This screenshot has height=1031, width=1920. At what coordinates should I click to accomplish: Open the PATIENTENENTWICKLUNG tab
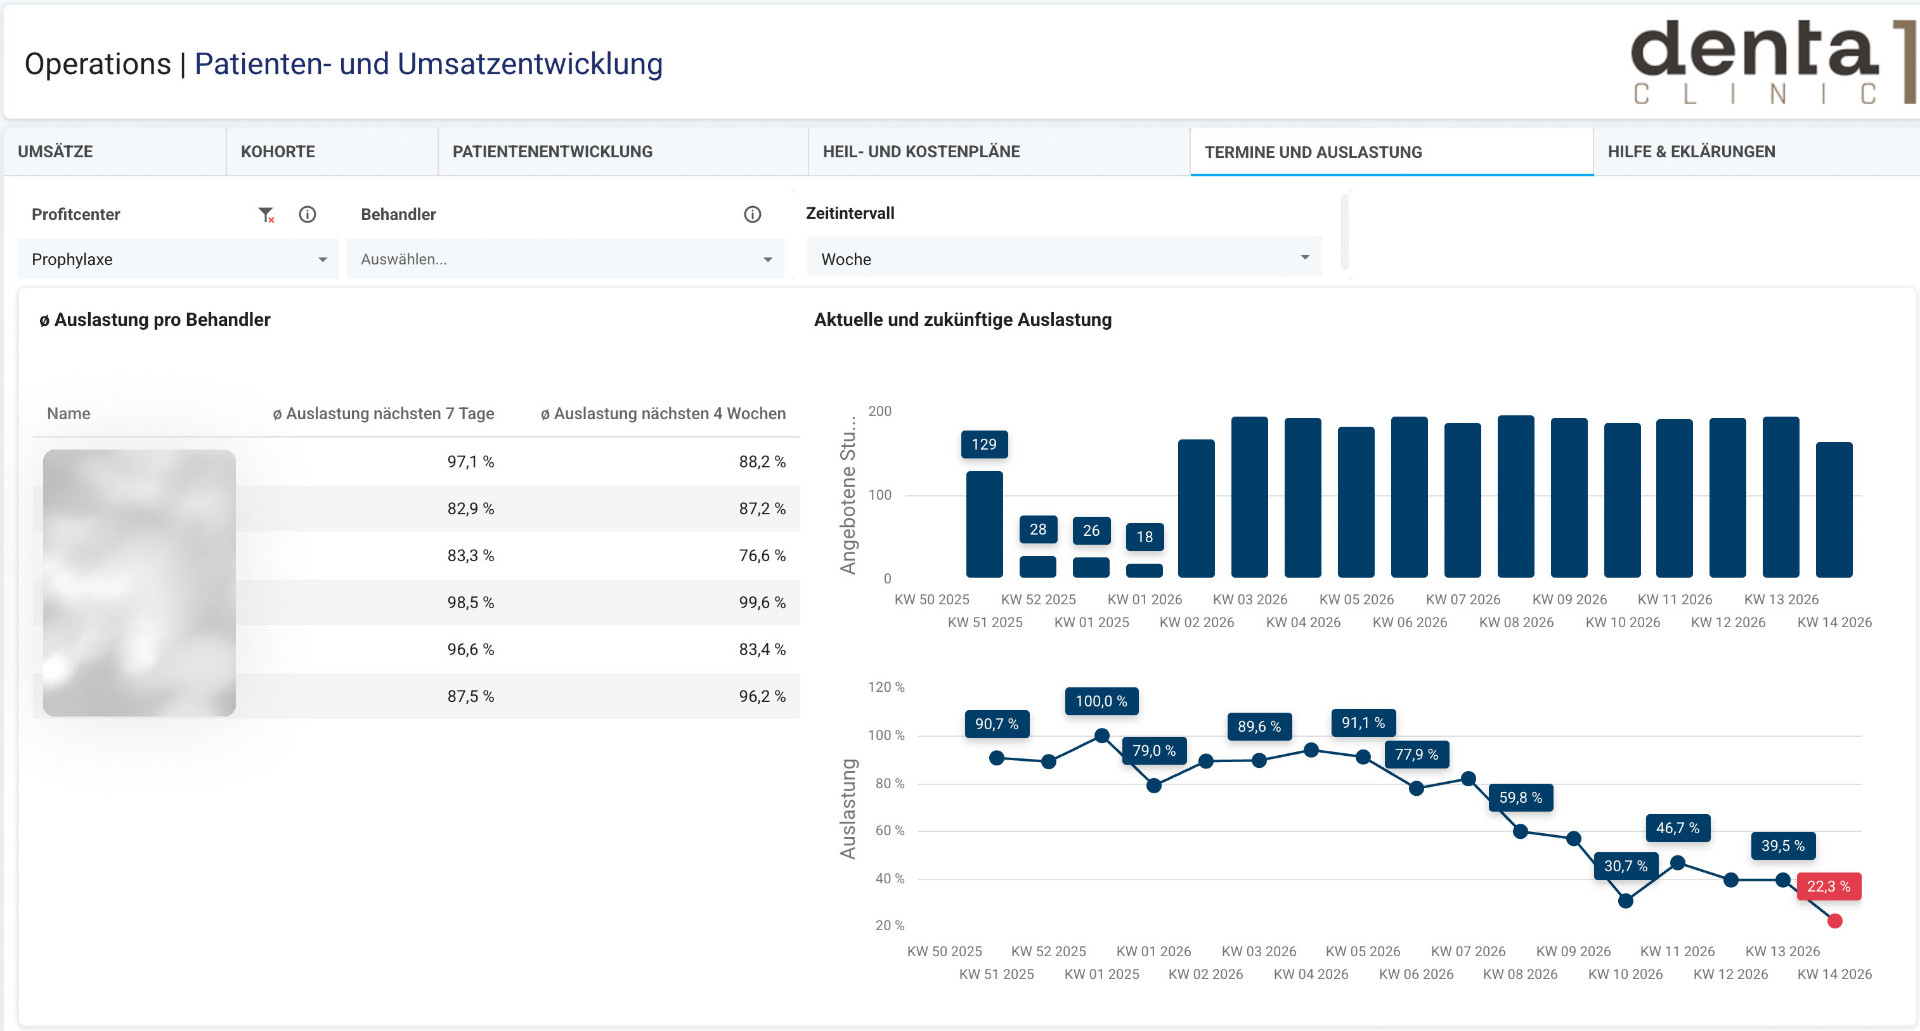tap(623, 151)
